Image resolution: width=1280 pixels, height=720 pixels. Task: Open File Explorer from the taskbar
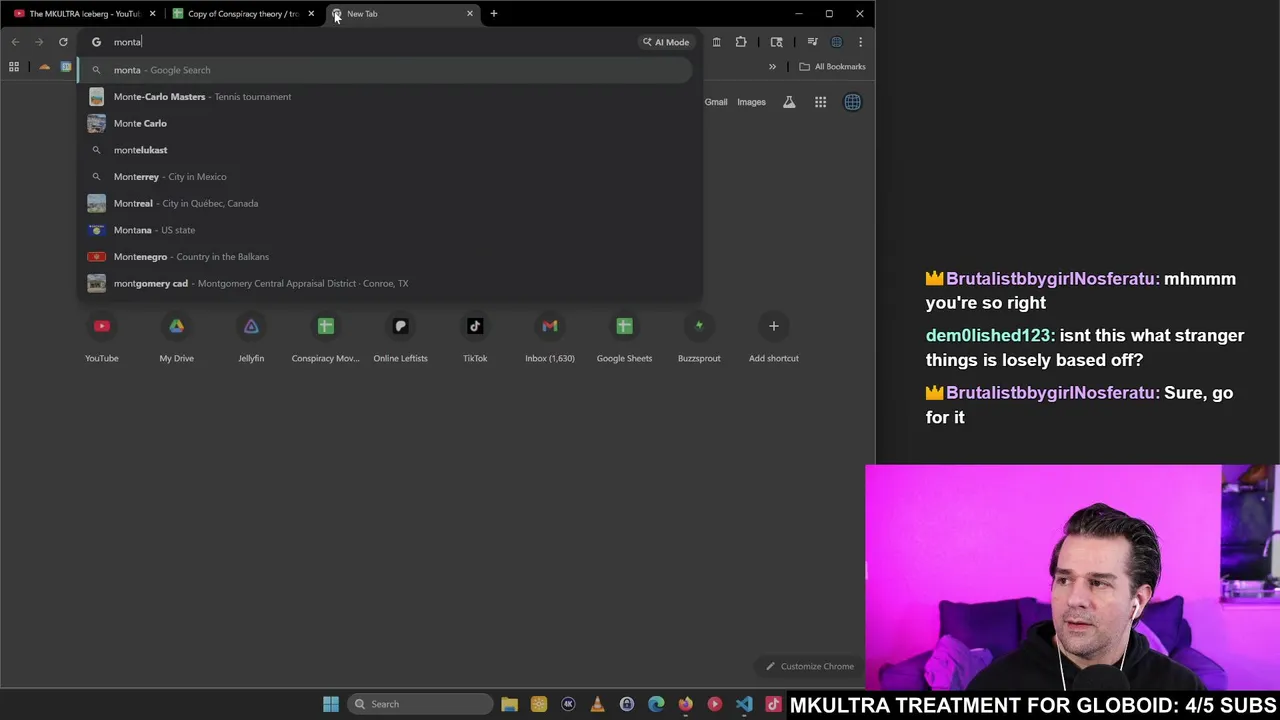tap(510, 704)
